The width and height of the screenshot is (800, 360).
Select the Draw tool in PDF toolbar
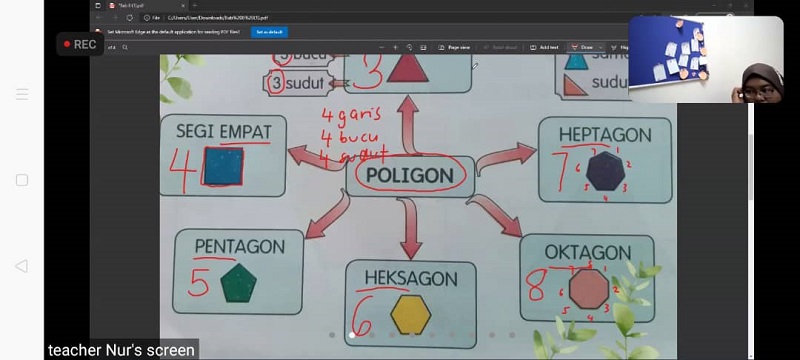583,47
